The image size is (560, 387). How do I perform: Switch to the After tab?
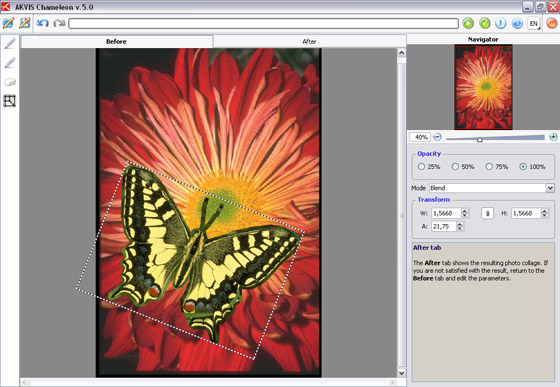click(309, 41)
